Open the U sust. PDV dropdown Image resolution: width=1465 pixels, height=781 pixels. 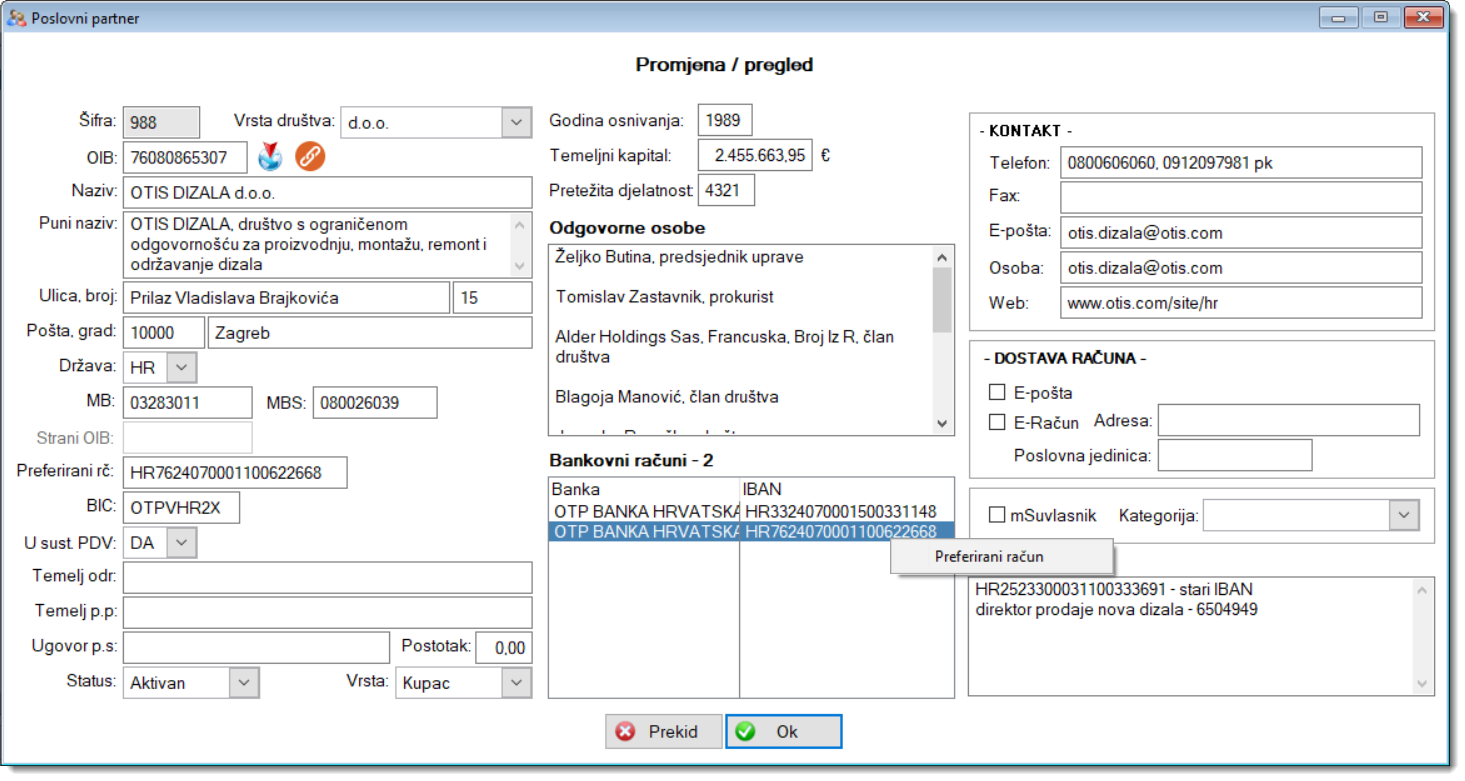(181, 542)
